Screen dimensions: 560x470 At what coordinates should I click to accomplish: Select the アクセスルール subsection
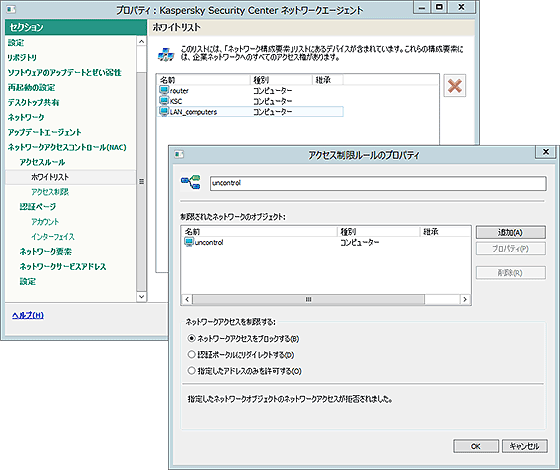42,162
